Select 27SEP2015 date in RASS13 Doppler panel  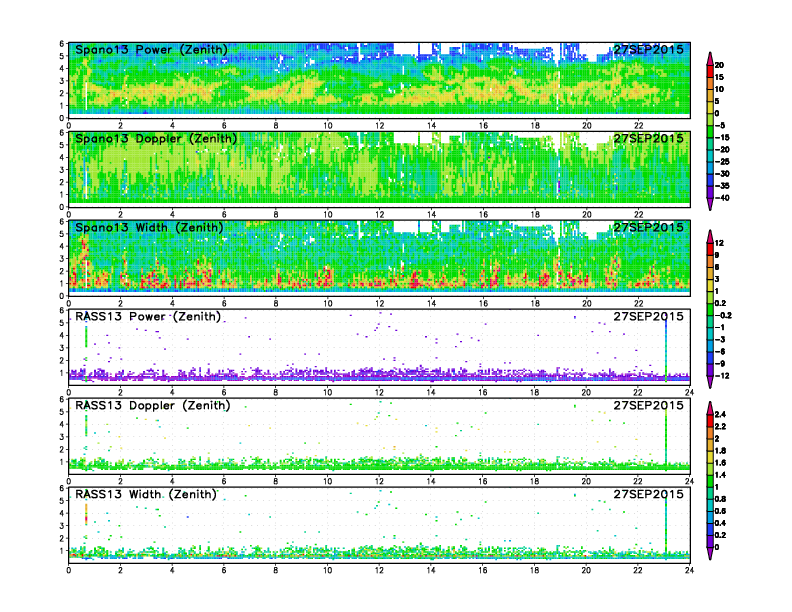[649, 405]
